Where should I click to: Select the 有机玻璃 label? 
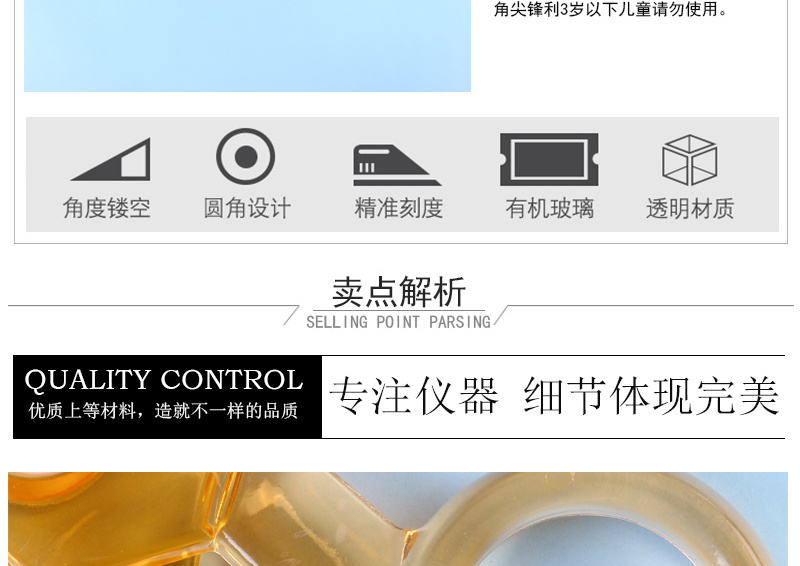tap(549, 208)
